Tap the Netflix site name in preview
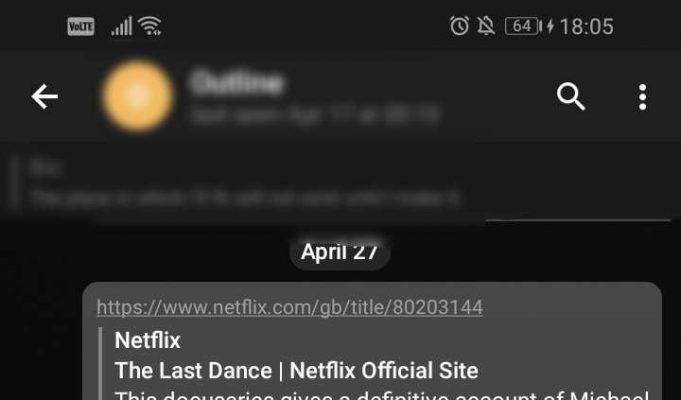681x400 pixels. pos(148,340)
